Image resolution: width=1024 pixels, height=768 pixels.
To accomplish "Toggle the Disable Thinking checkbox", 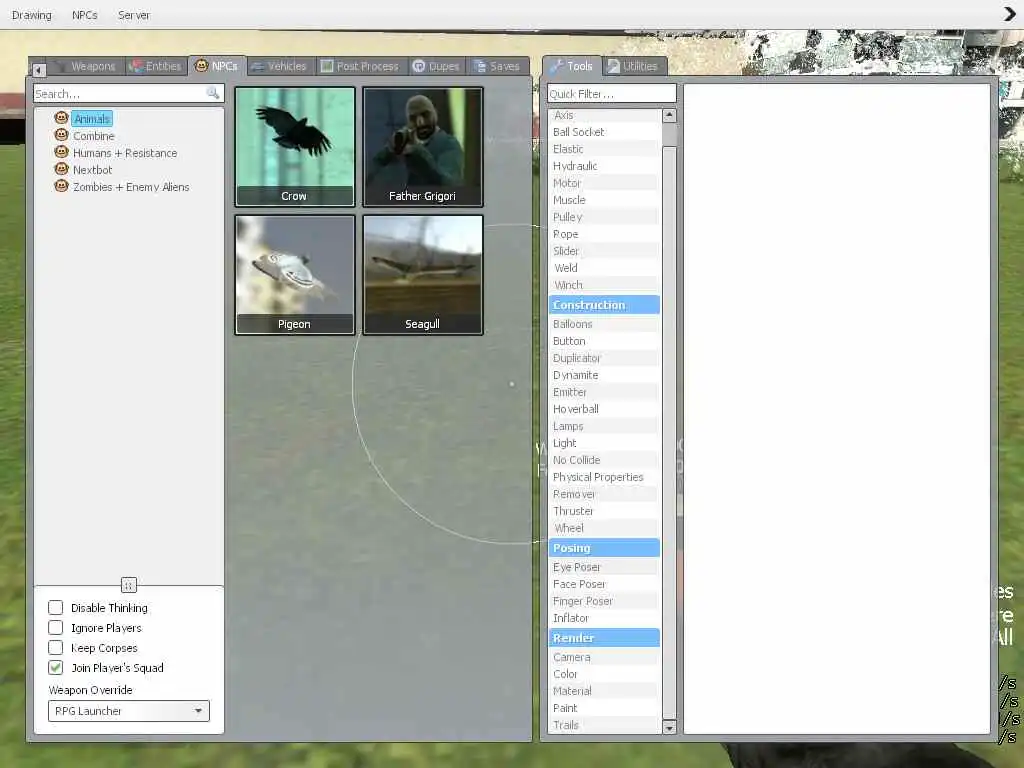I will point(56,607).
